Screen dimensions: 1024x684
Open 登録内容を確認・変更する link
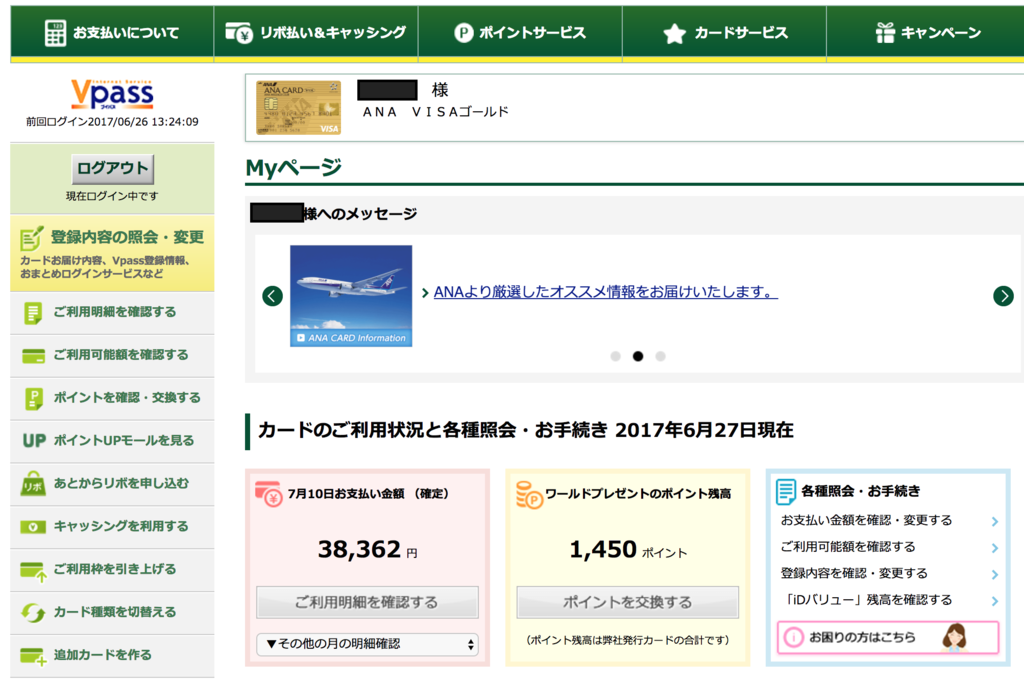(x=854, y=574)
